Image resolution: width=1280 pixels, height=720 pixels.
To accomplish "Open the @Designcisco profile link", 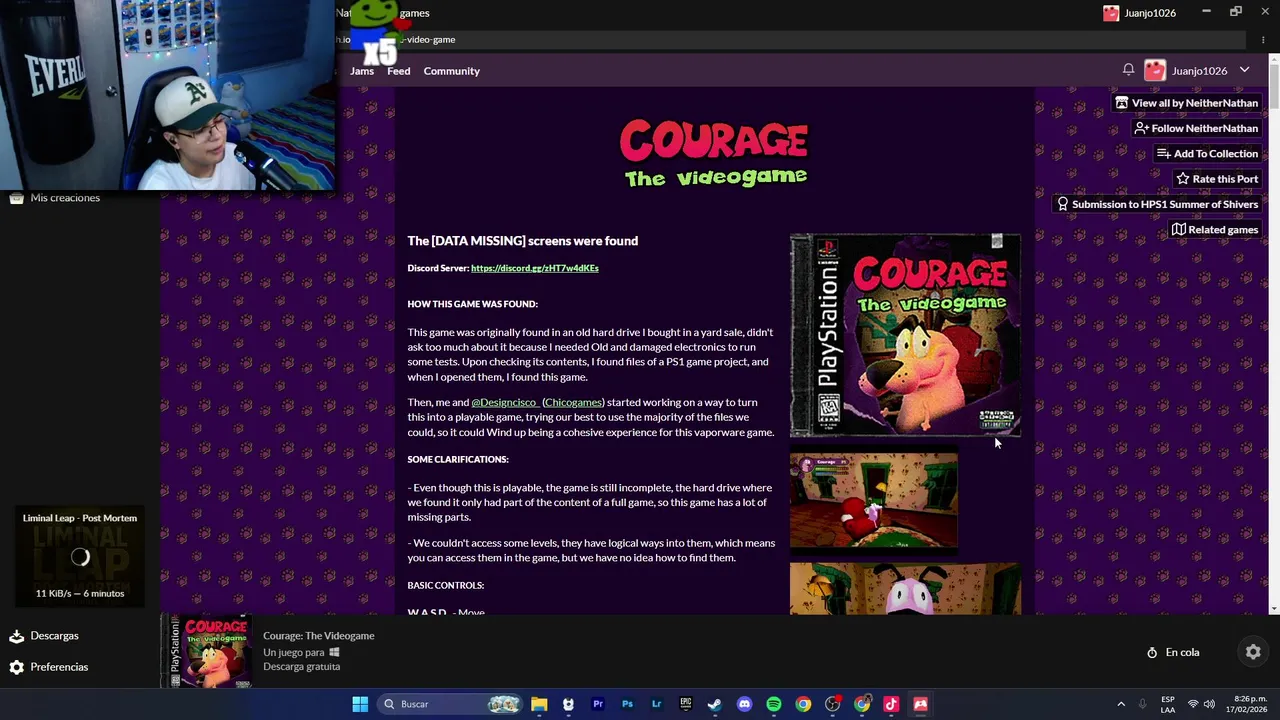I will coord(504,402).
